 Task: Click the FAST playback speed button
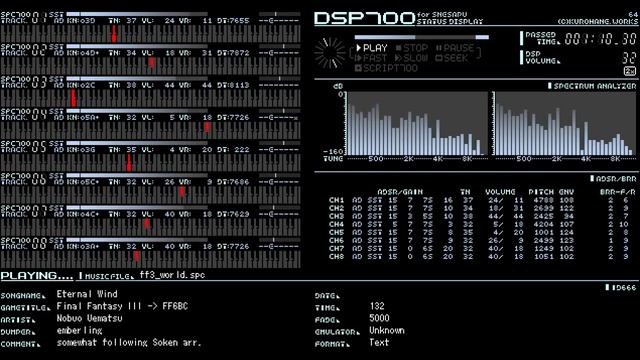(x=372, y=58)
